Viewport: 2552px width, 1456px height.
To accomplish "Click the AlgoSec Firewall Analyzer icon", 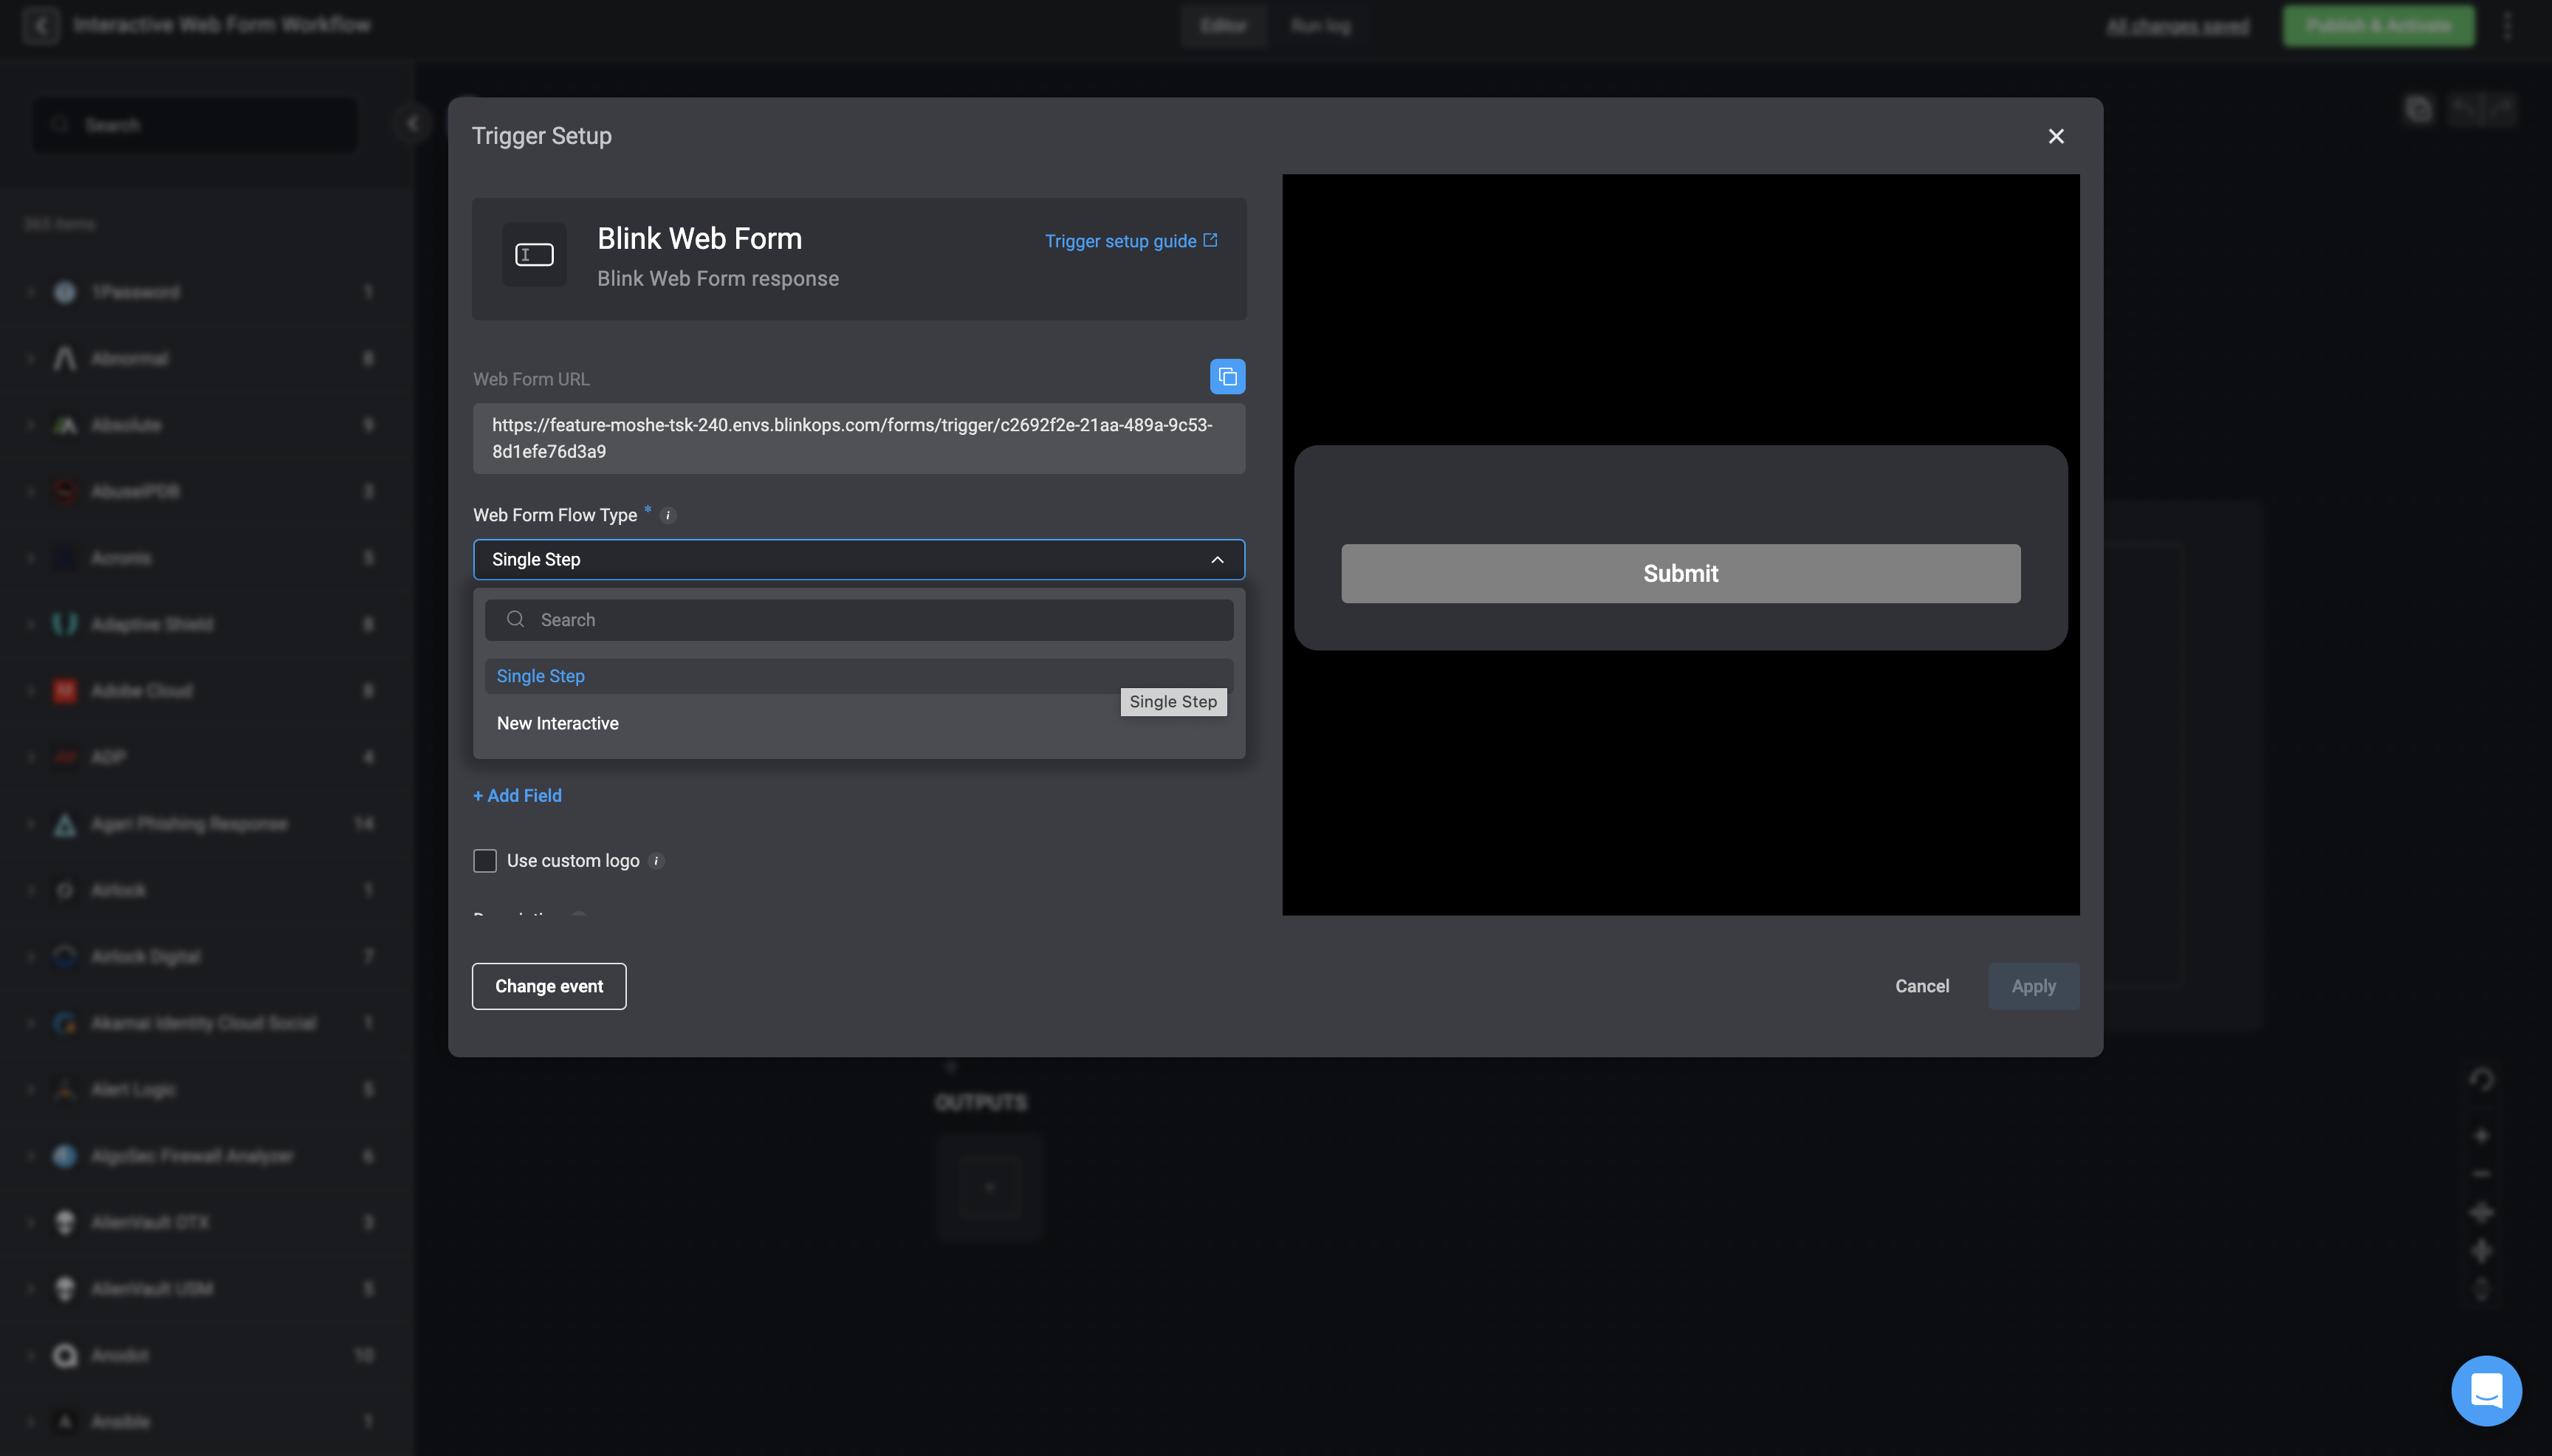I will 65,1156.
